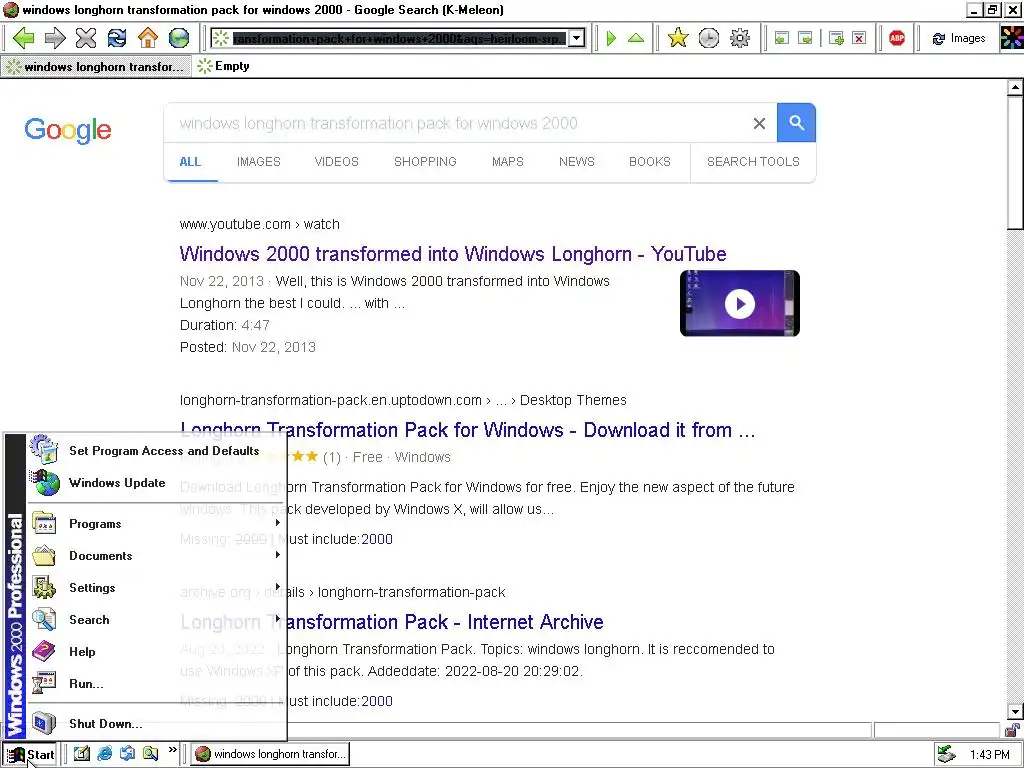Switch to NEWS results tab
Viewport: 1024px width, 768px height.
tap(577, 162)
